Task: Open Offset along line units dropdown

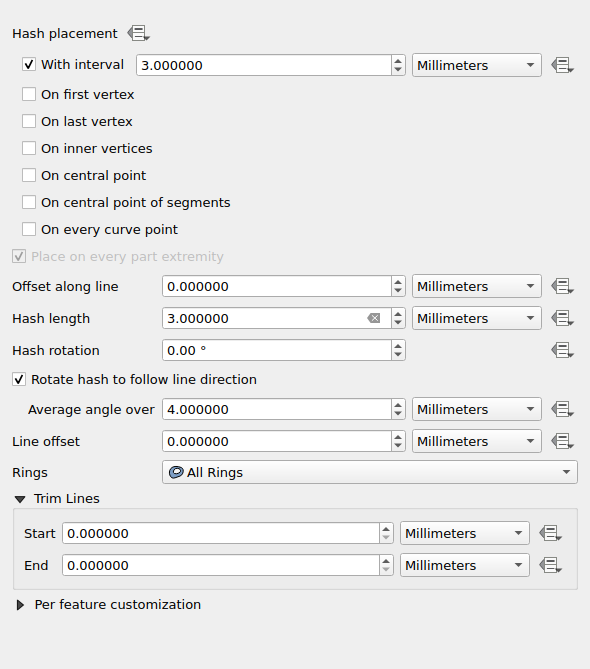Action: pyautogui.click(x=477, y=286)
